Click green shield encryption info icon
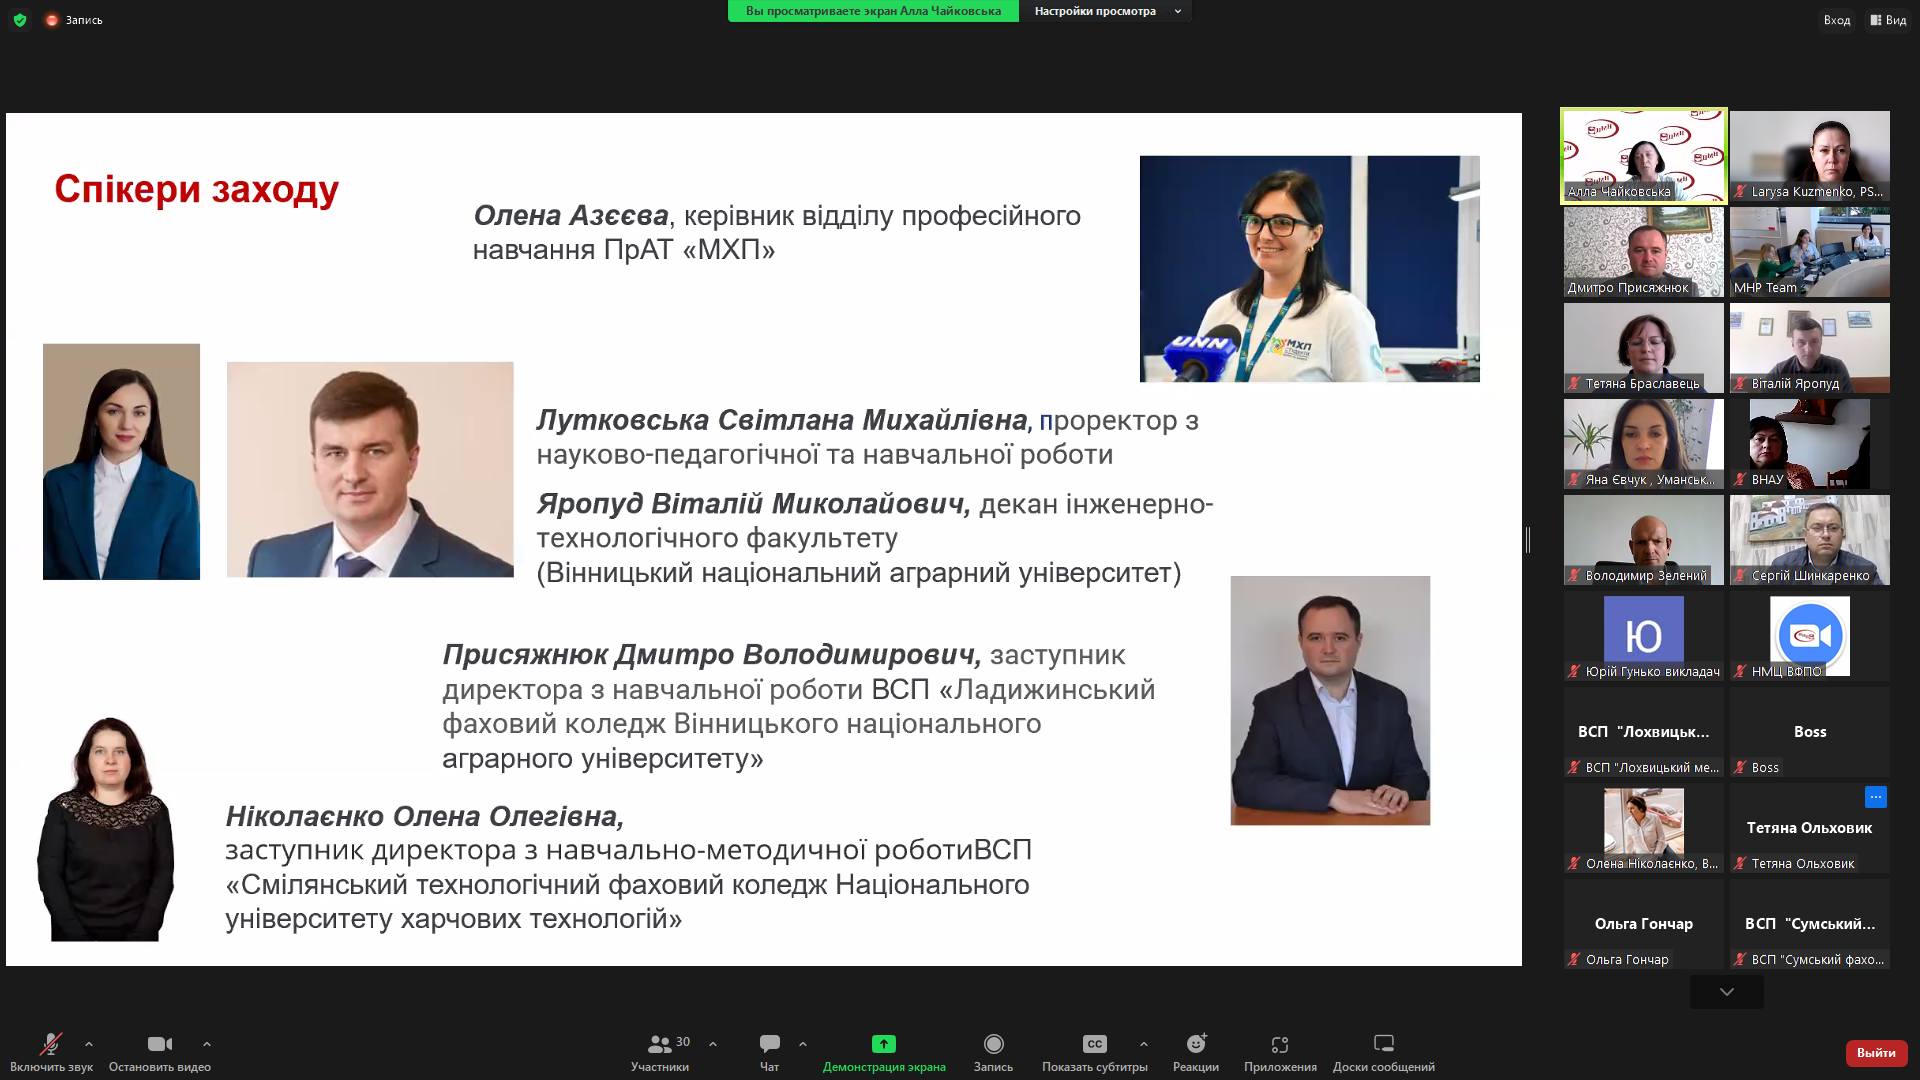Screen dimensions: 1920x1080 [x=20, y=20]
